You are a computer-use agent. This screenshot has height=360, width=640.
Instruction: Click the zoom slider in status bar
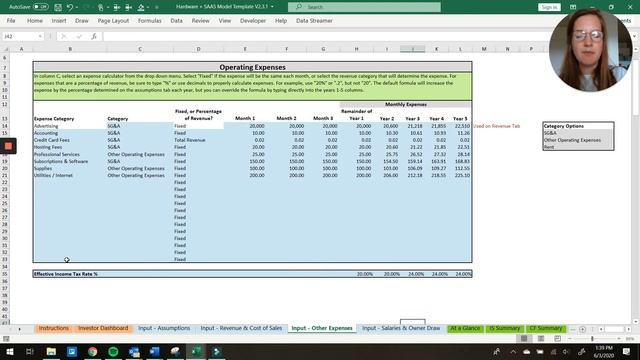tap(592, 339)
